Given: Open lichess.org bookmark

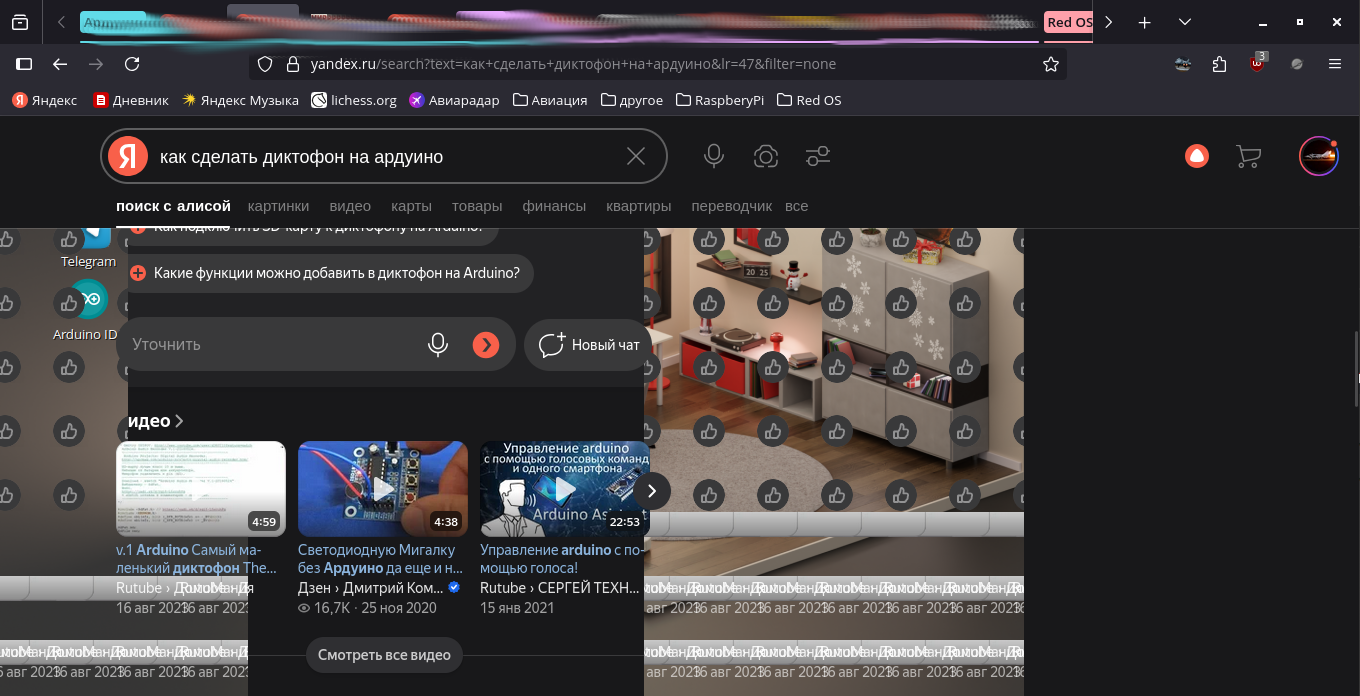Looking at the screenshot, I should coord(354,100).
